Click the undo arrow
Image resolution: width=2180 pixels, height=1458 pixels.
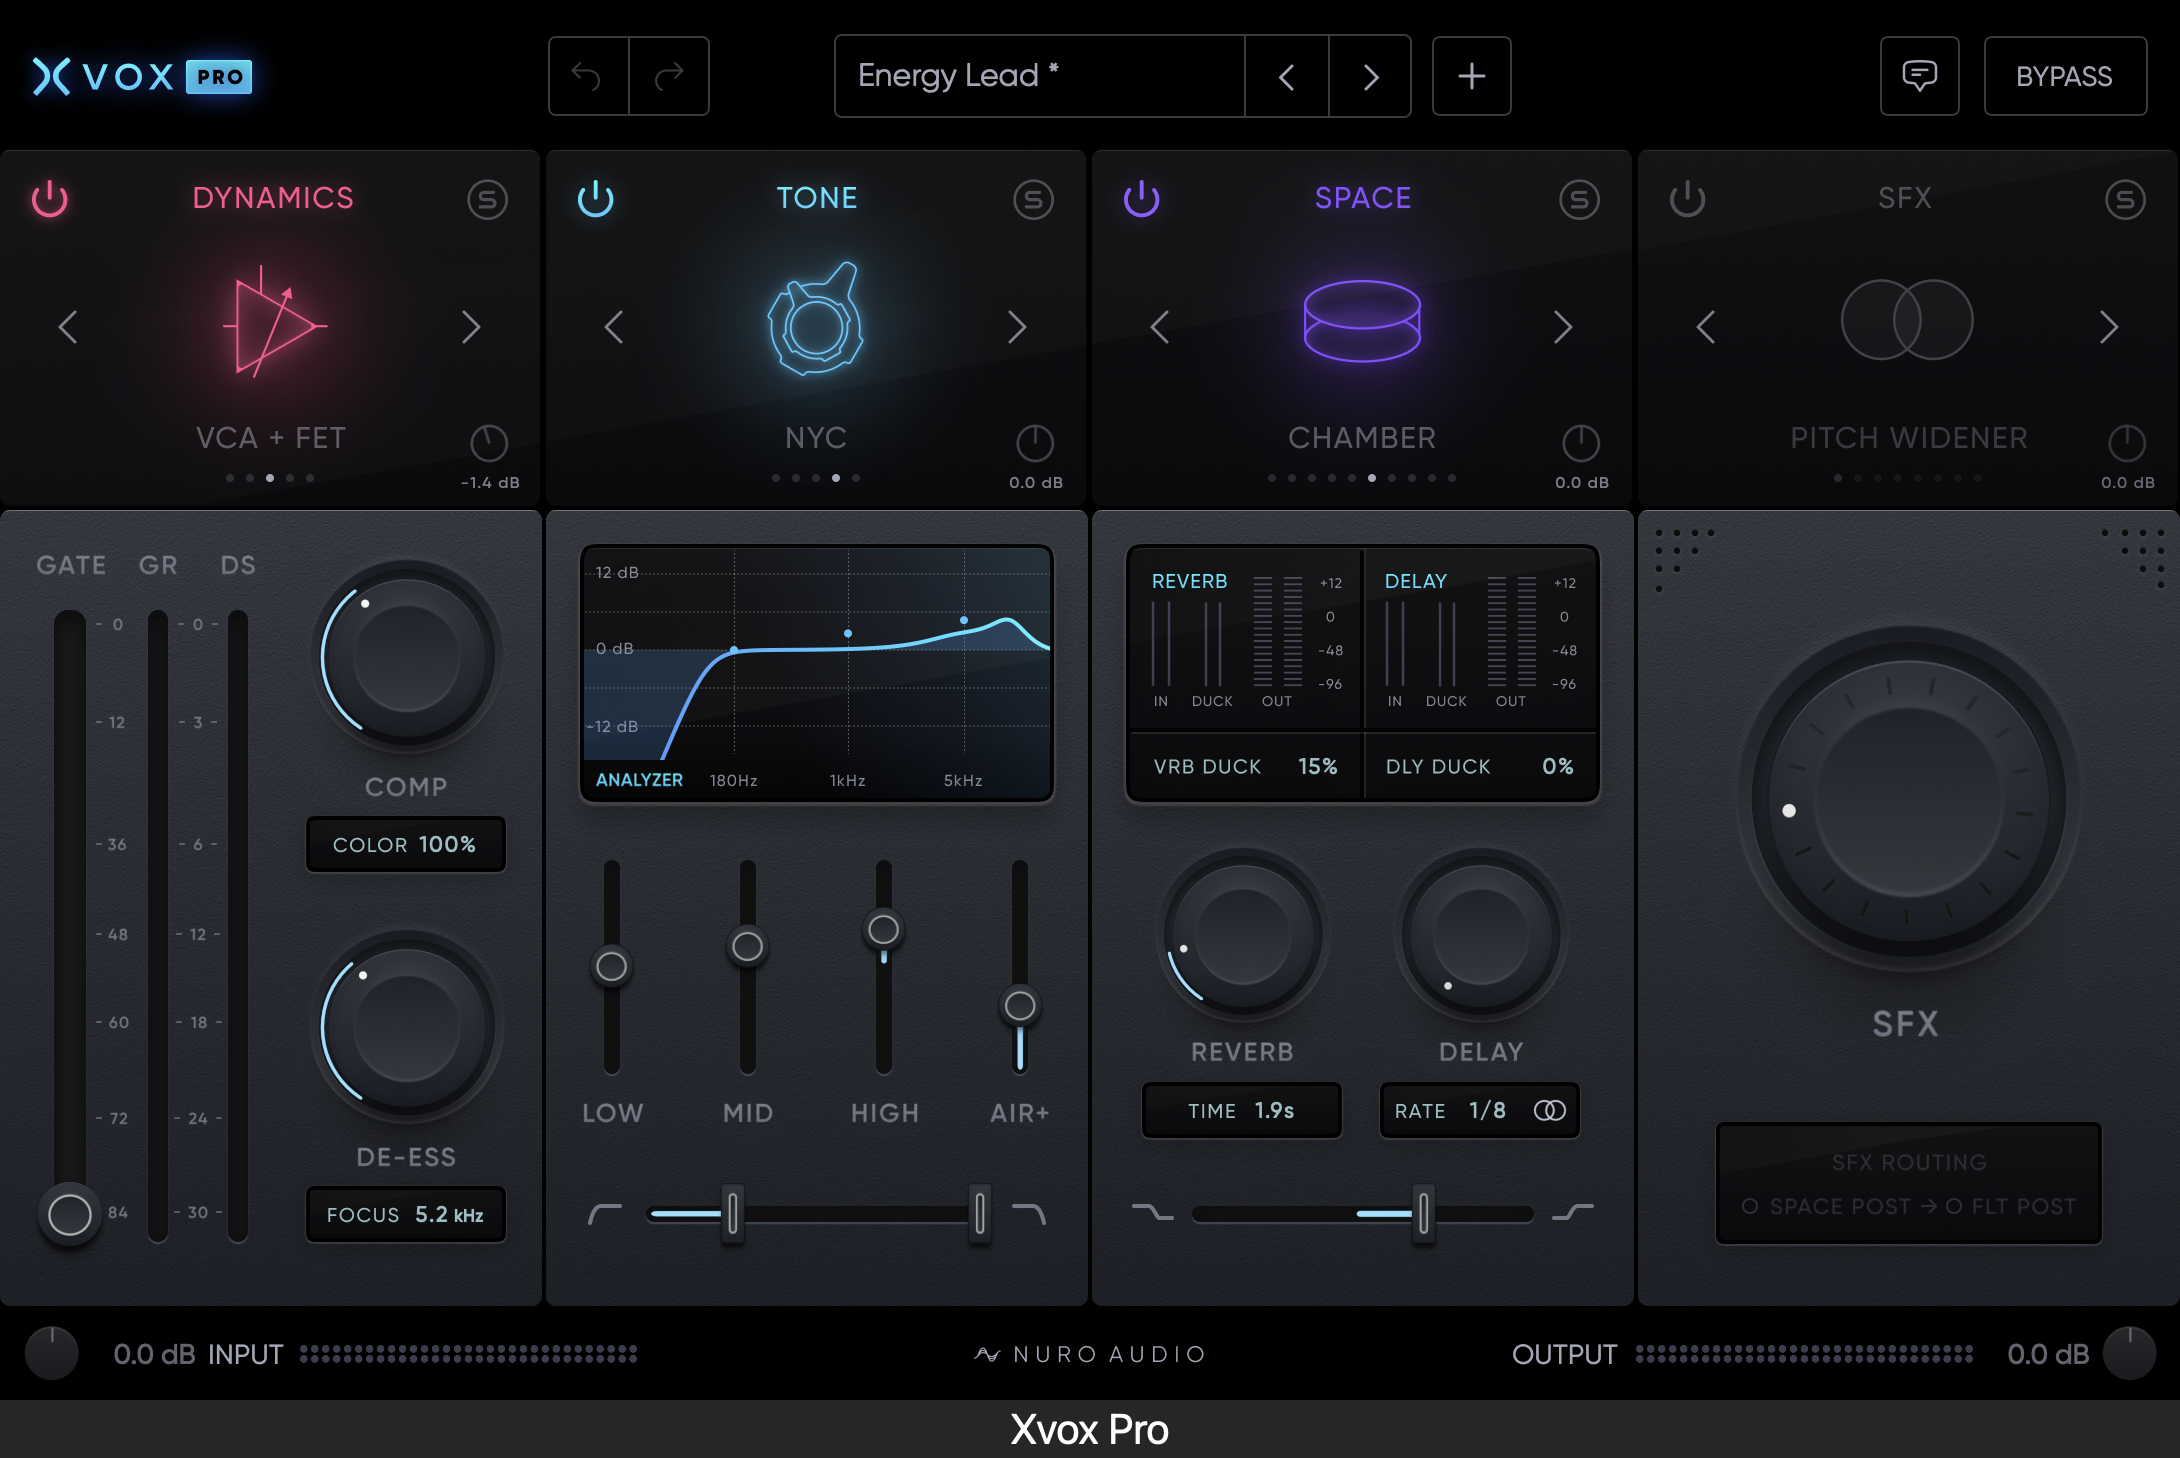588,76
